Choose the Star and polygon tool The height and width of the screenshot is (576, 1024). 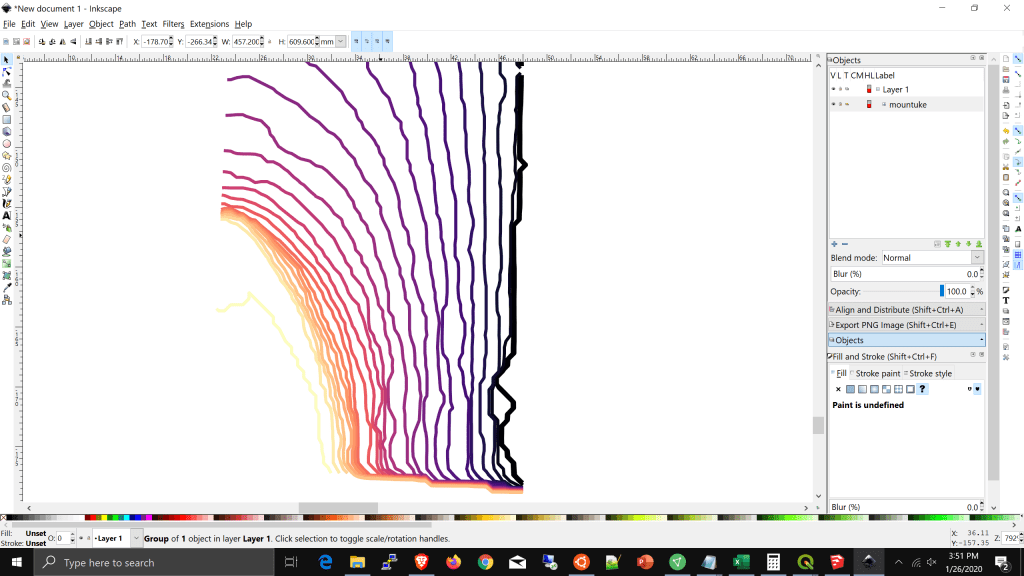pyautogui.click(x=6, y=156)
